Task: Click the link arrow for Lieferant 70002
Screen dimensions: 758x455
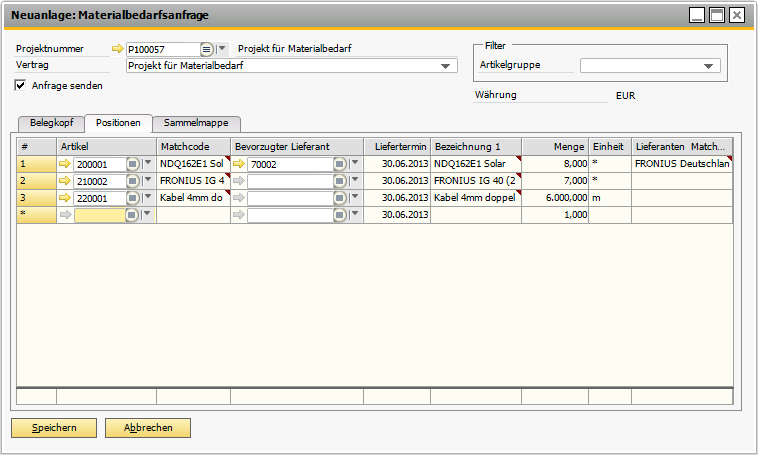Action: (240, 164)
